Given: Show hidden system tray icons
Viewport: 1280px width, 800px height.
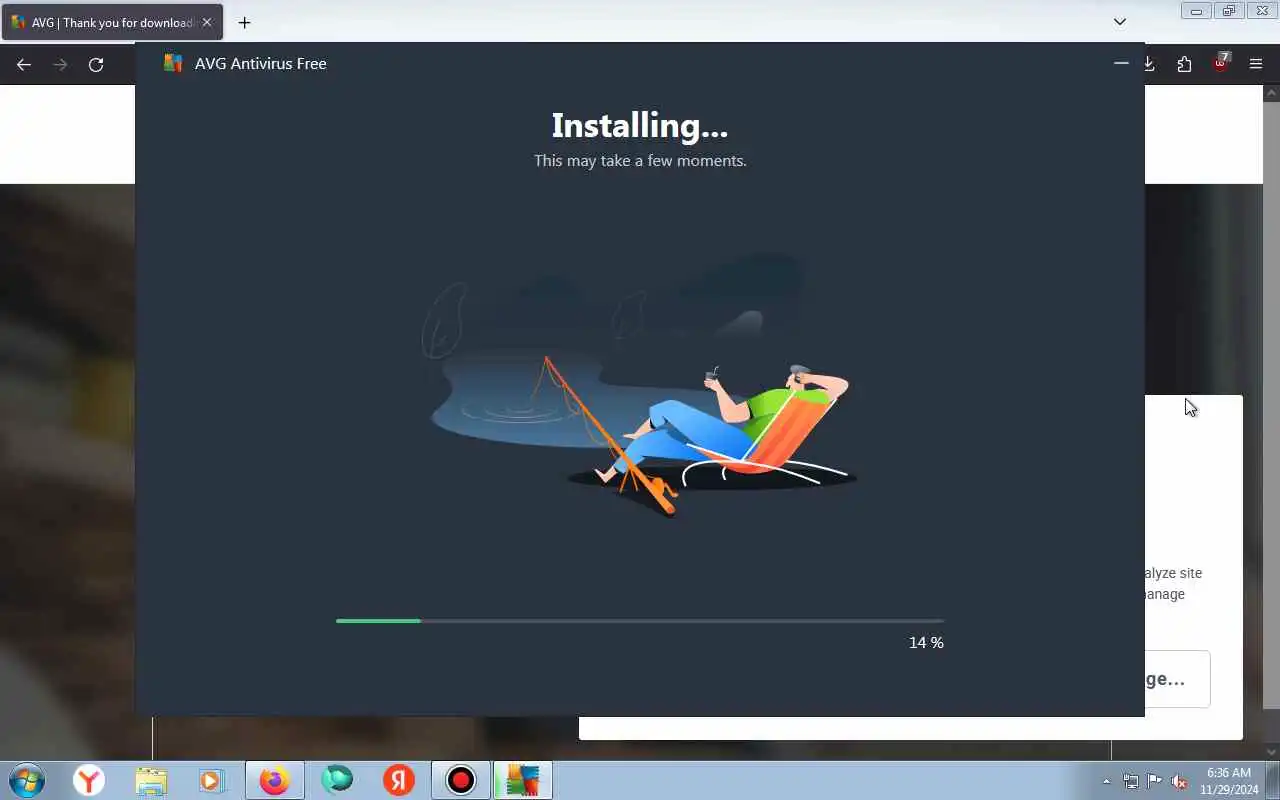Looking at the screenshot, I should (1106, 781).
